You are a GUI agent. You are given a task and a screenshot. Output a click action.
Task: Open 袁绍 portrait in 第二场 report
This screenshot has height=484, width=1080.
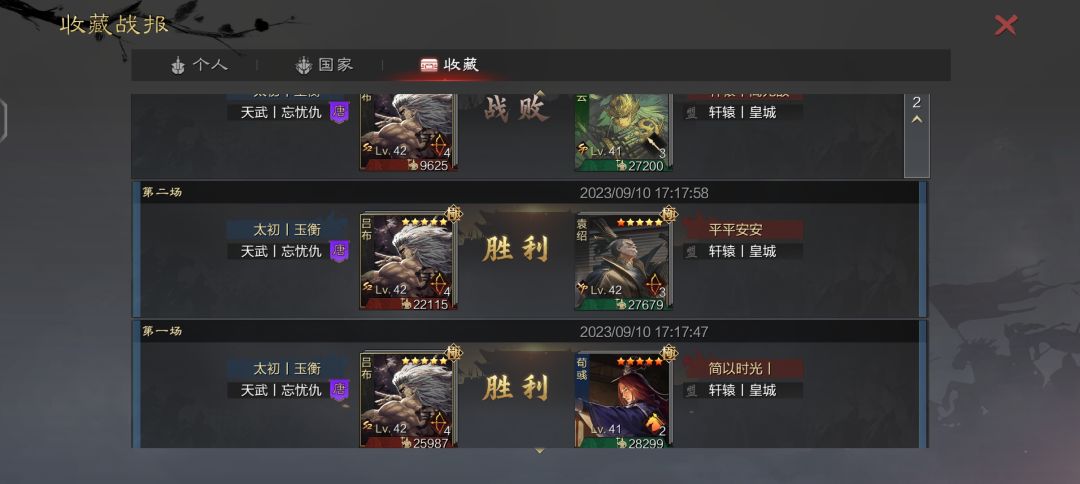(x=623, y=262)
